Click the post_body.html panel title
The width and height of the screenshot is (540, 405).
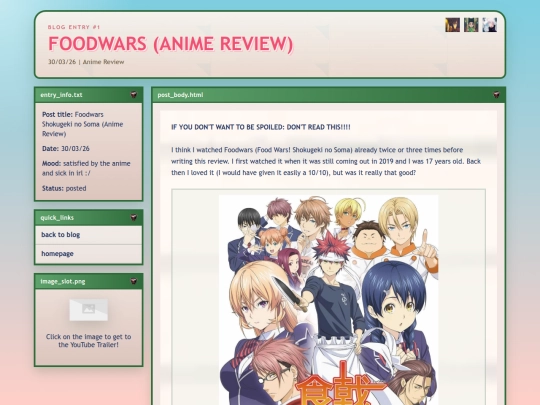pos(180,95)
